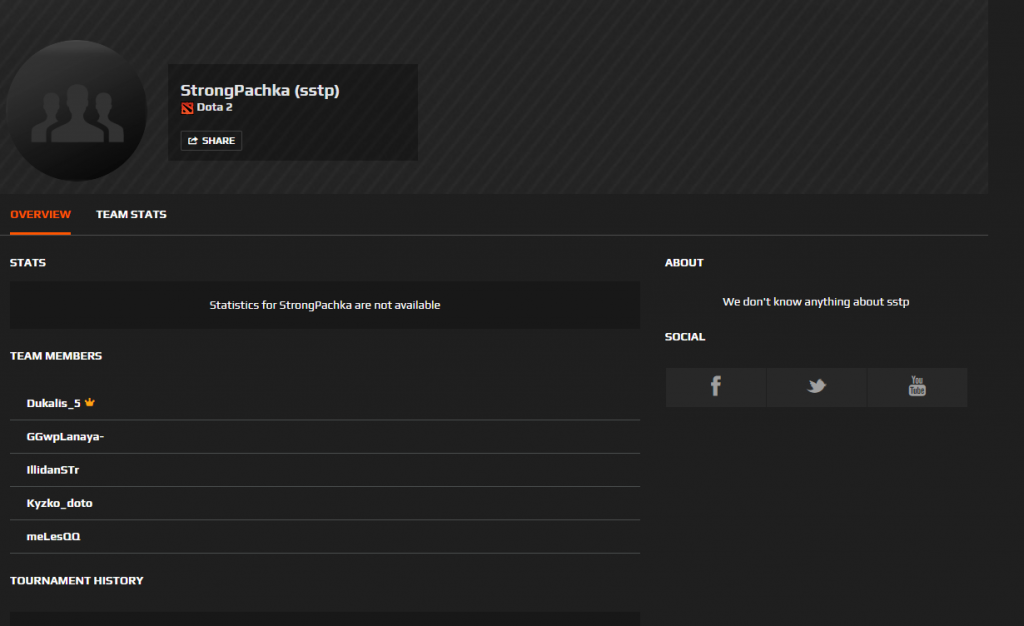Click the 'We don't know anything about sstp' text
Image resolution: width=1024 pixels, height=626 pixels.
point(816,302)
